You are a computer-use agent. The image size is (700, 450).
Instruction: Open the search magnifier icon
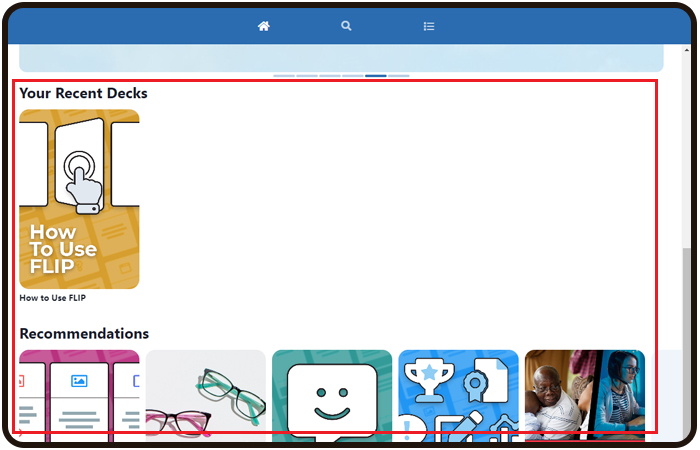click(x=346, y=26)
